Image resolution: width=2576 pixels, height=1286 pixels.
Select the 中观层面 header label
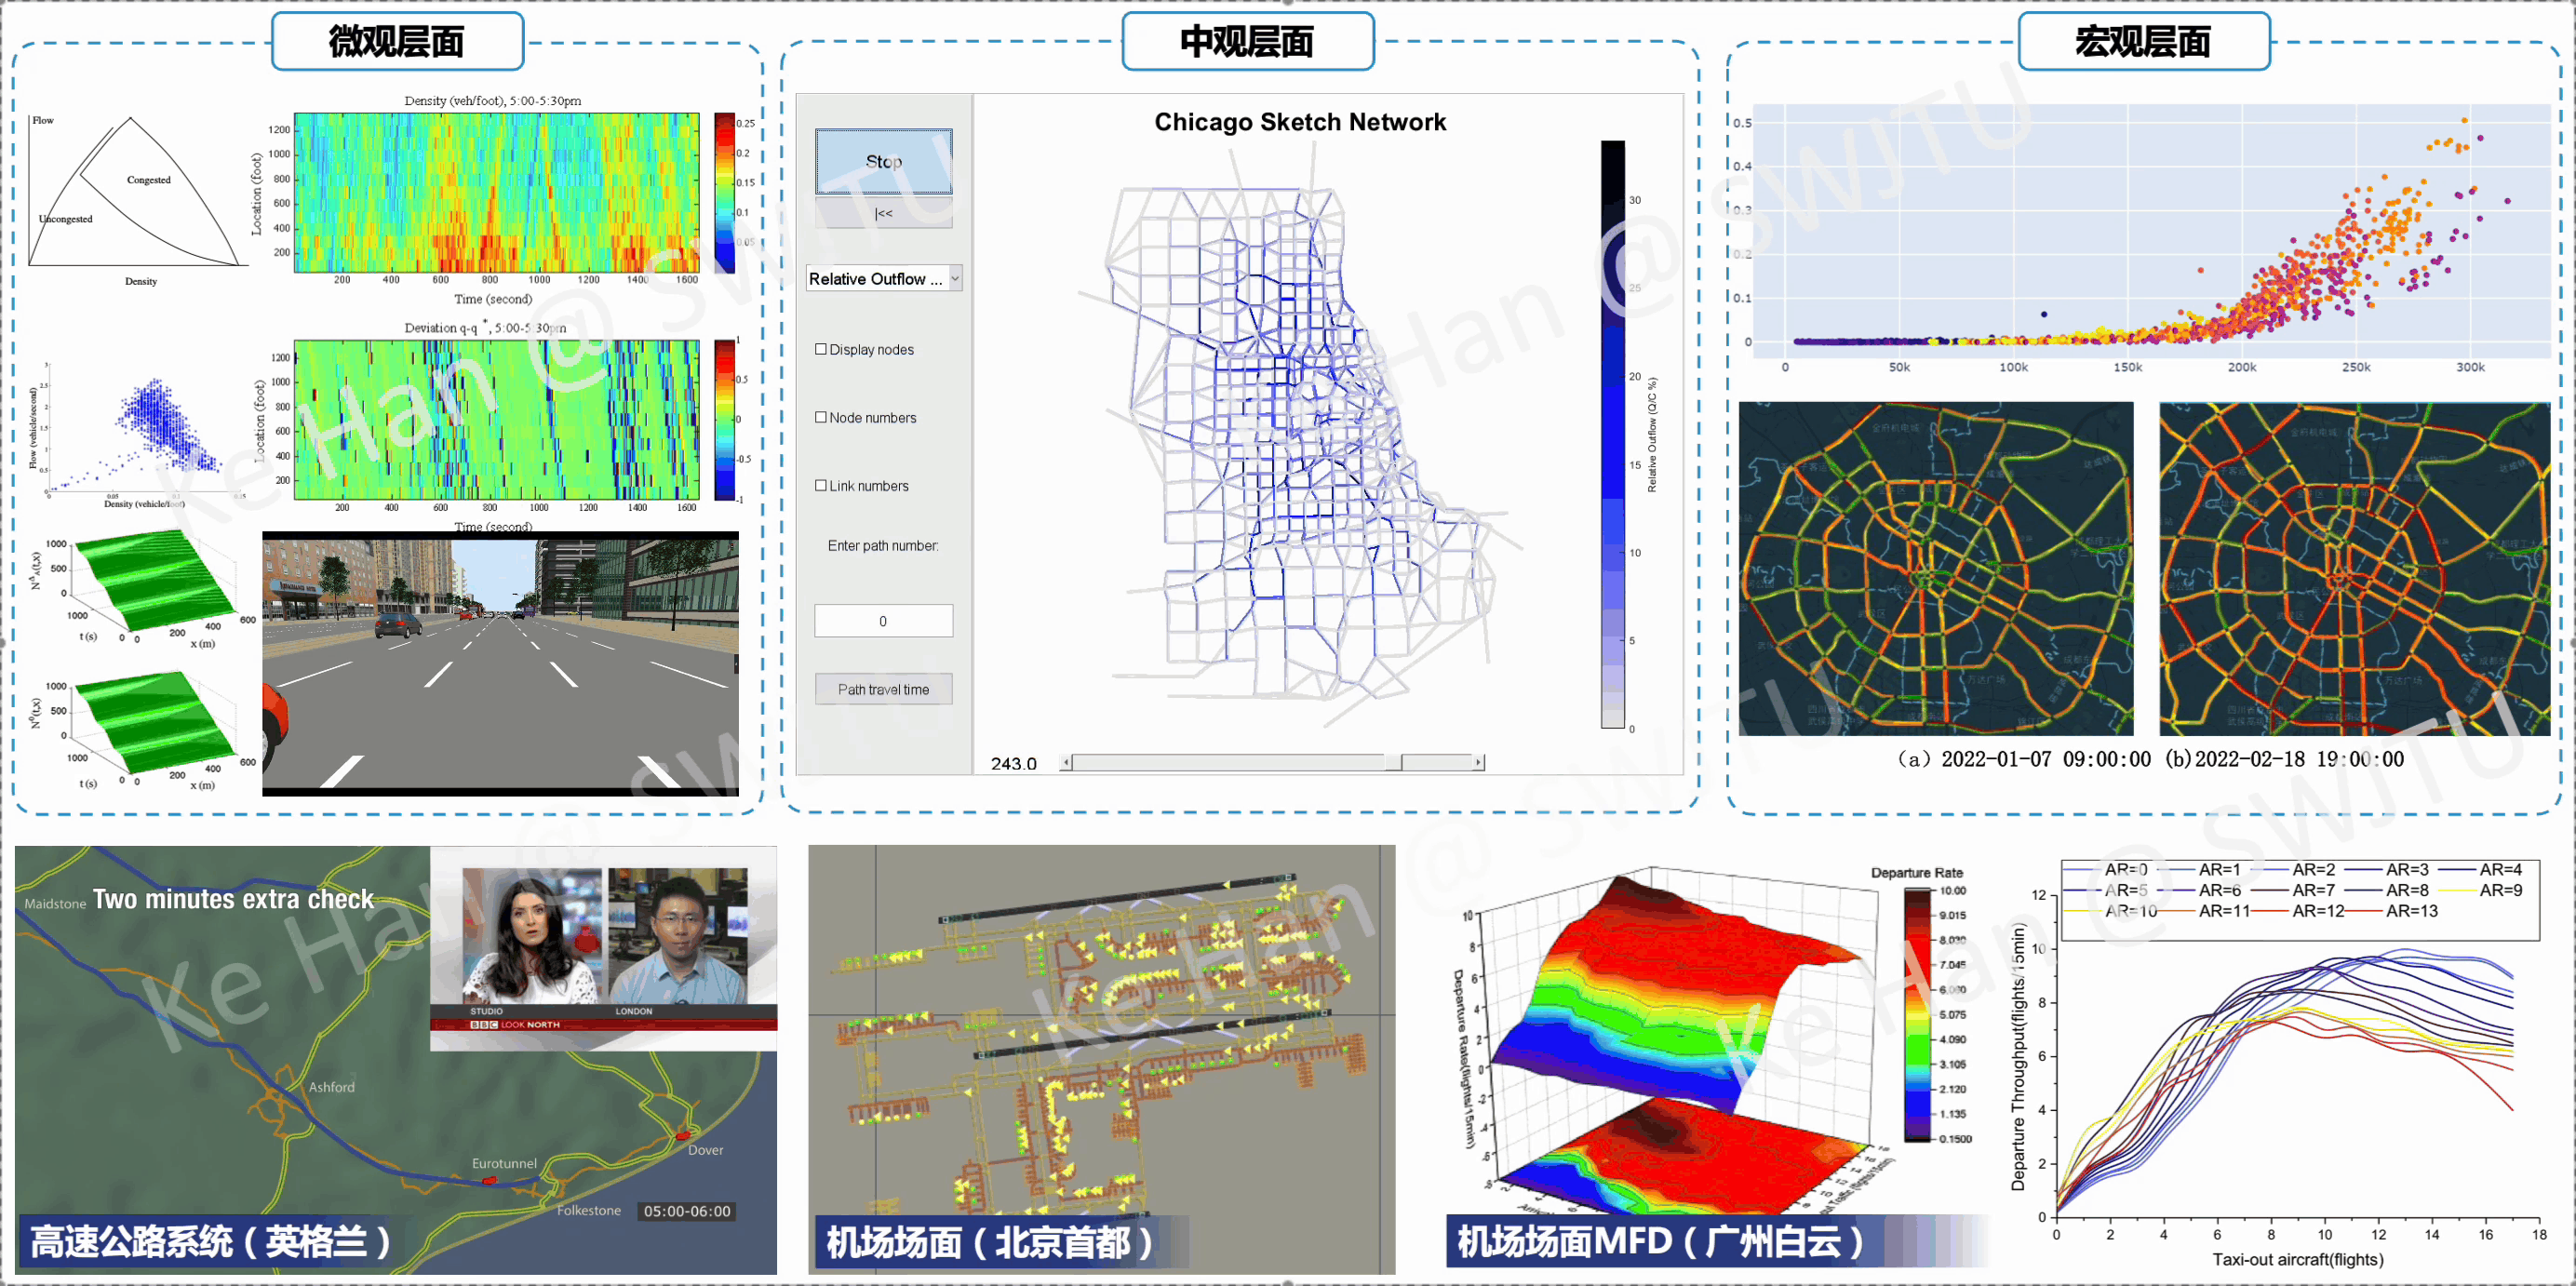(1247, 42)
